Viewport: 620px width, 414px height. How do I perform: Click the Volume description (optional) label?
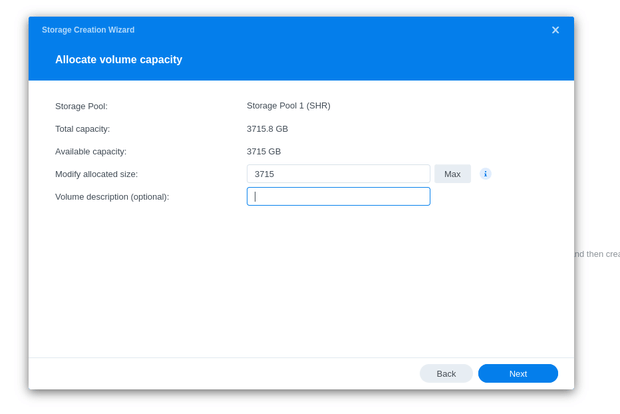tap(112, 197)
